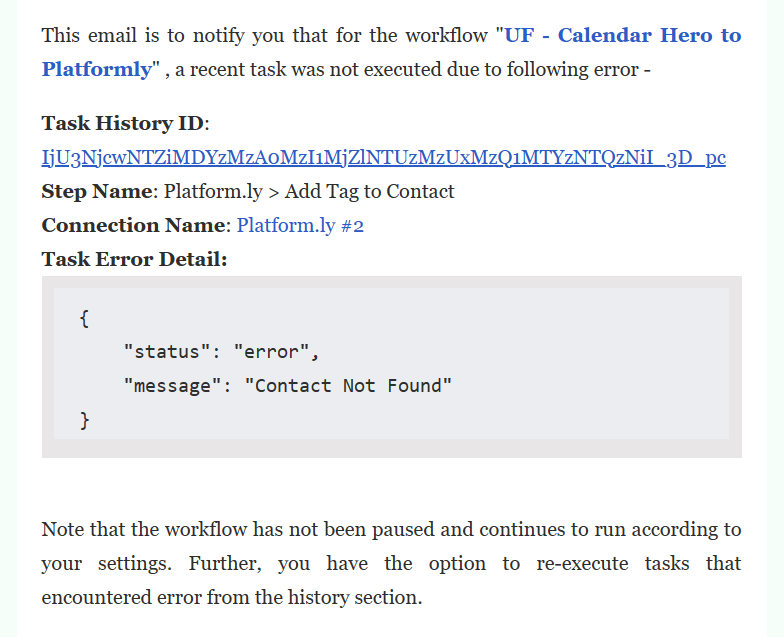Click the "message": "Contact Not Found" line
This screenshot has width=784, height=637.
[288, 386]
